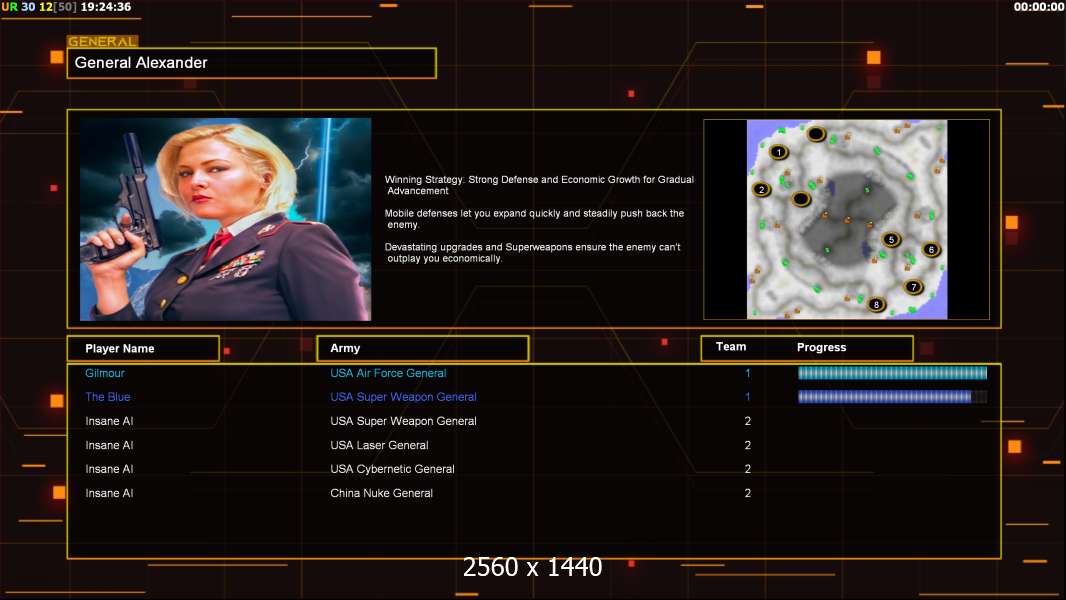Click the Team column header label
Image resolution: width=1066 pixels, height=600 pixels.
point(731,347)
